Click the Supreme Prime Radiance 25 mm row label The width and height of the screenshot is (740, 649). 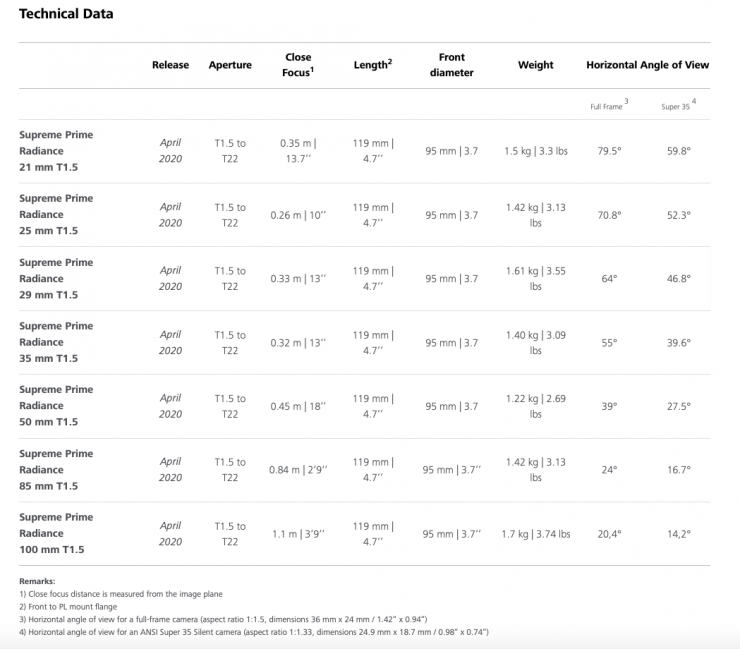coord(56,214)
